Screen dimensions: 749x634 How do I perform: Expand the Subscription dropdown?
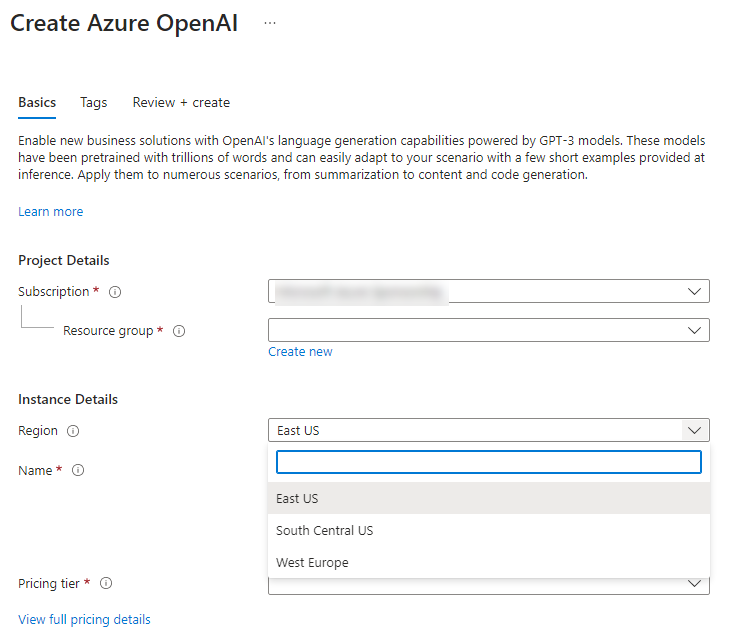[x=489, y=291]
